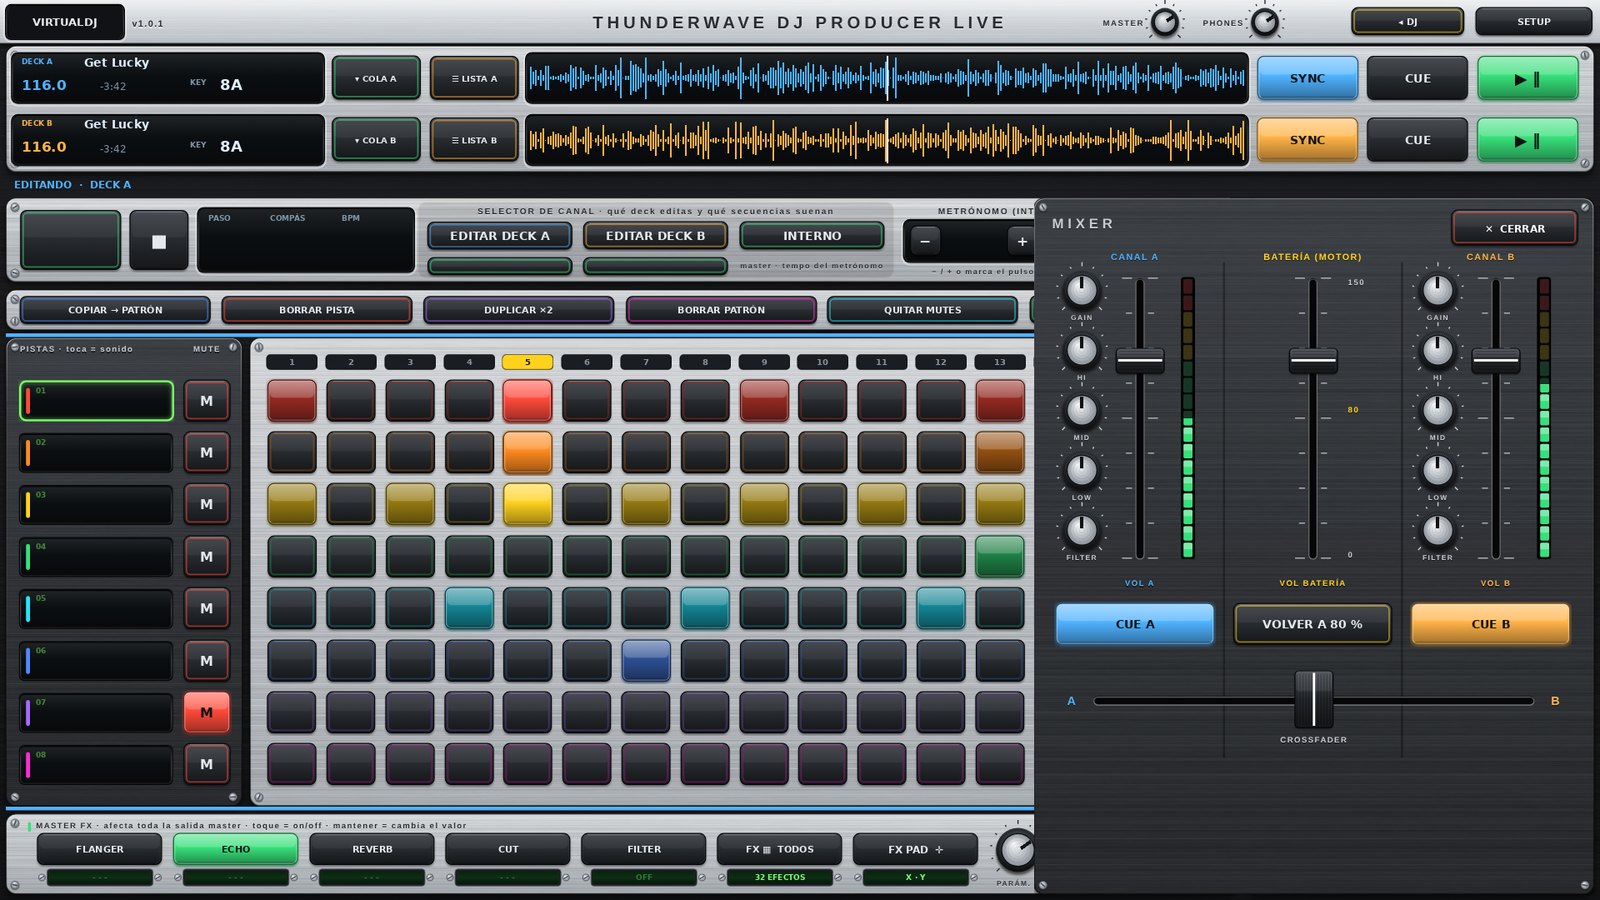This screenshot has height=900, width=1600.
Task: Mute track 02
Action: (206, 453)
